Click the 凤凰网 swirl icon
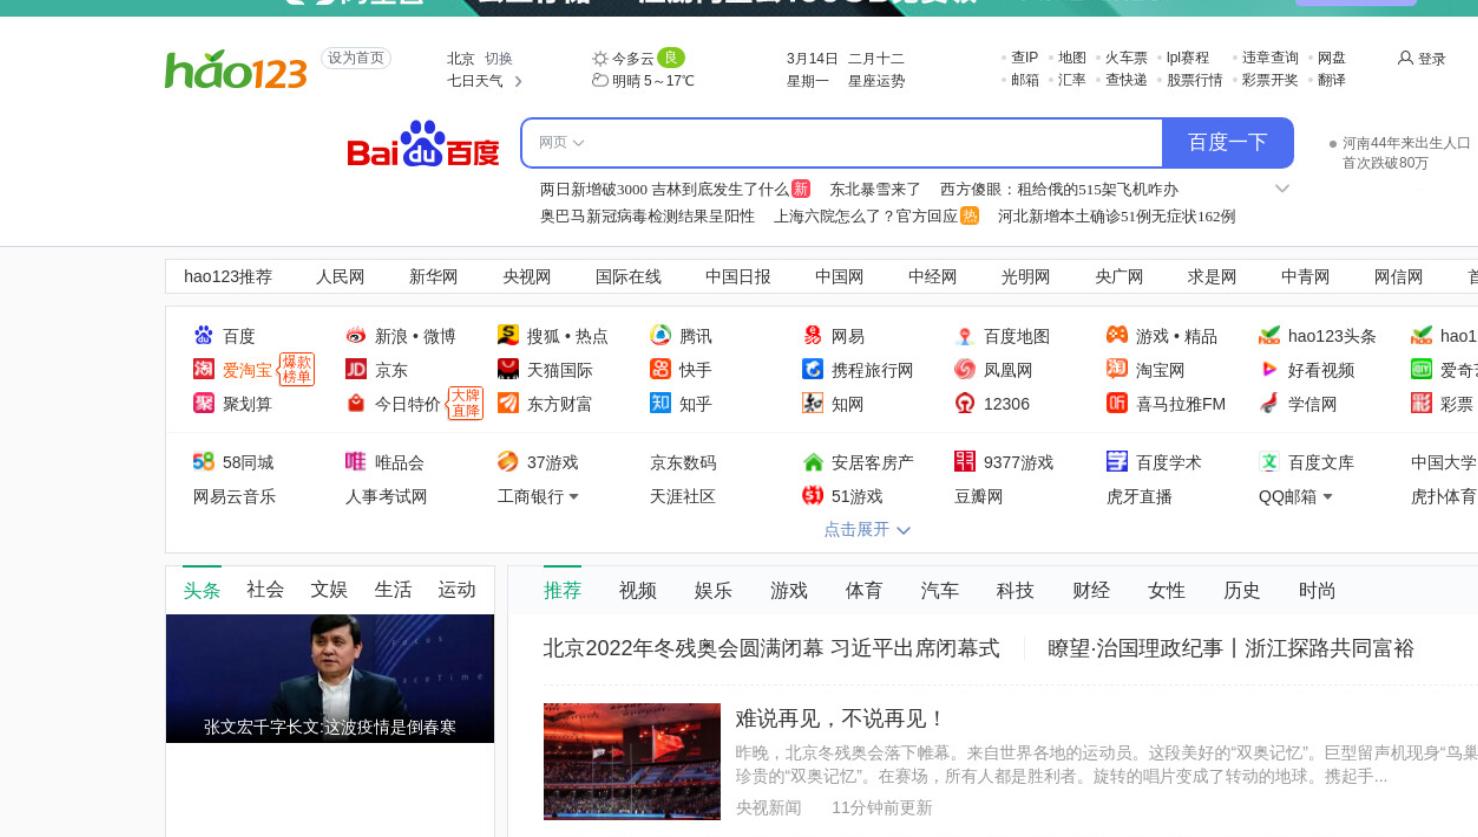The width and height of the screenshot is (1478, 837). click(x=965, y=369)
